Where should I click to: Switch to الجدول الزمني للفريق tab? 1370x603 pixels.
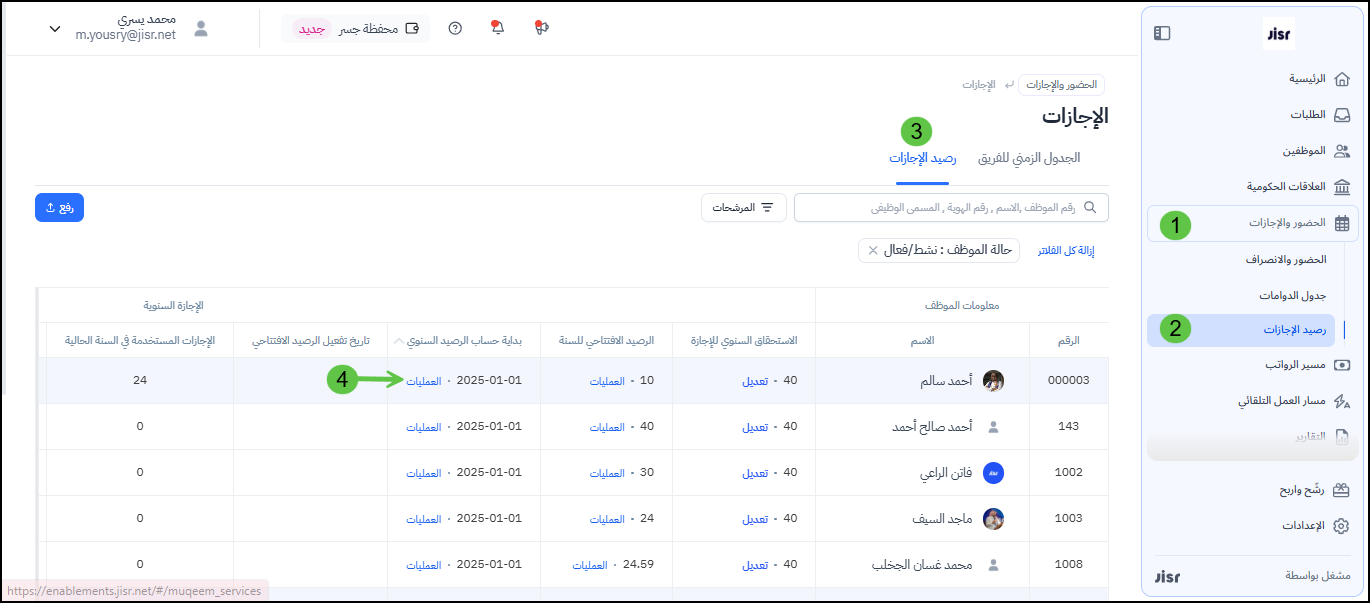click(1028, 158)
